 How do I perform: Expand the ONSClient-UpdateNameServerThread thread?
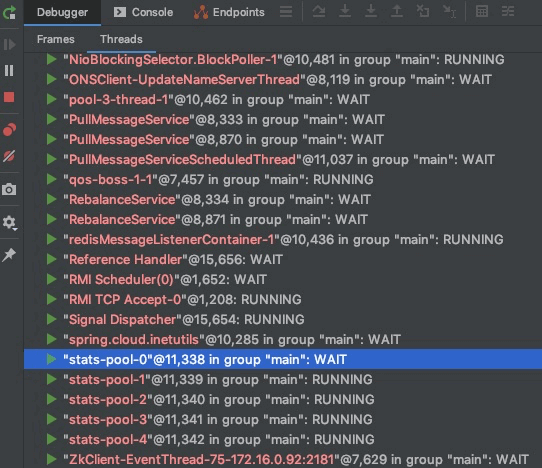click(x=52, y=79)
